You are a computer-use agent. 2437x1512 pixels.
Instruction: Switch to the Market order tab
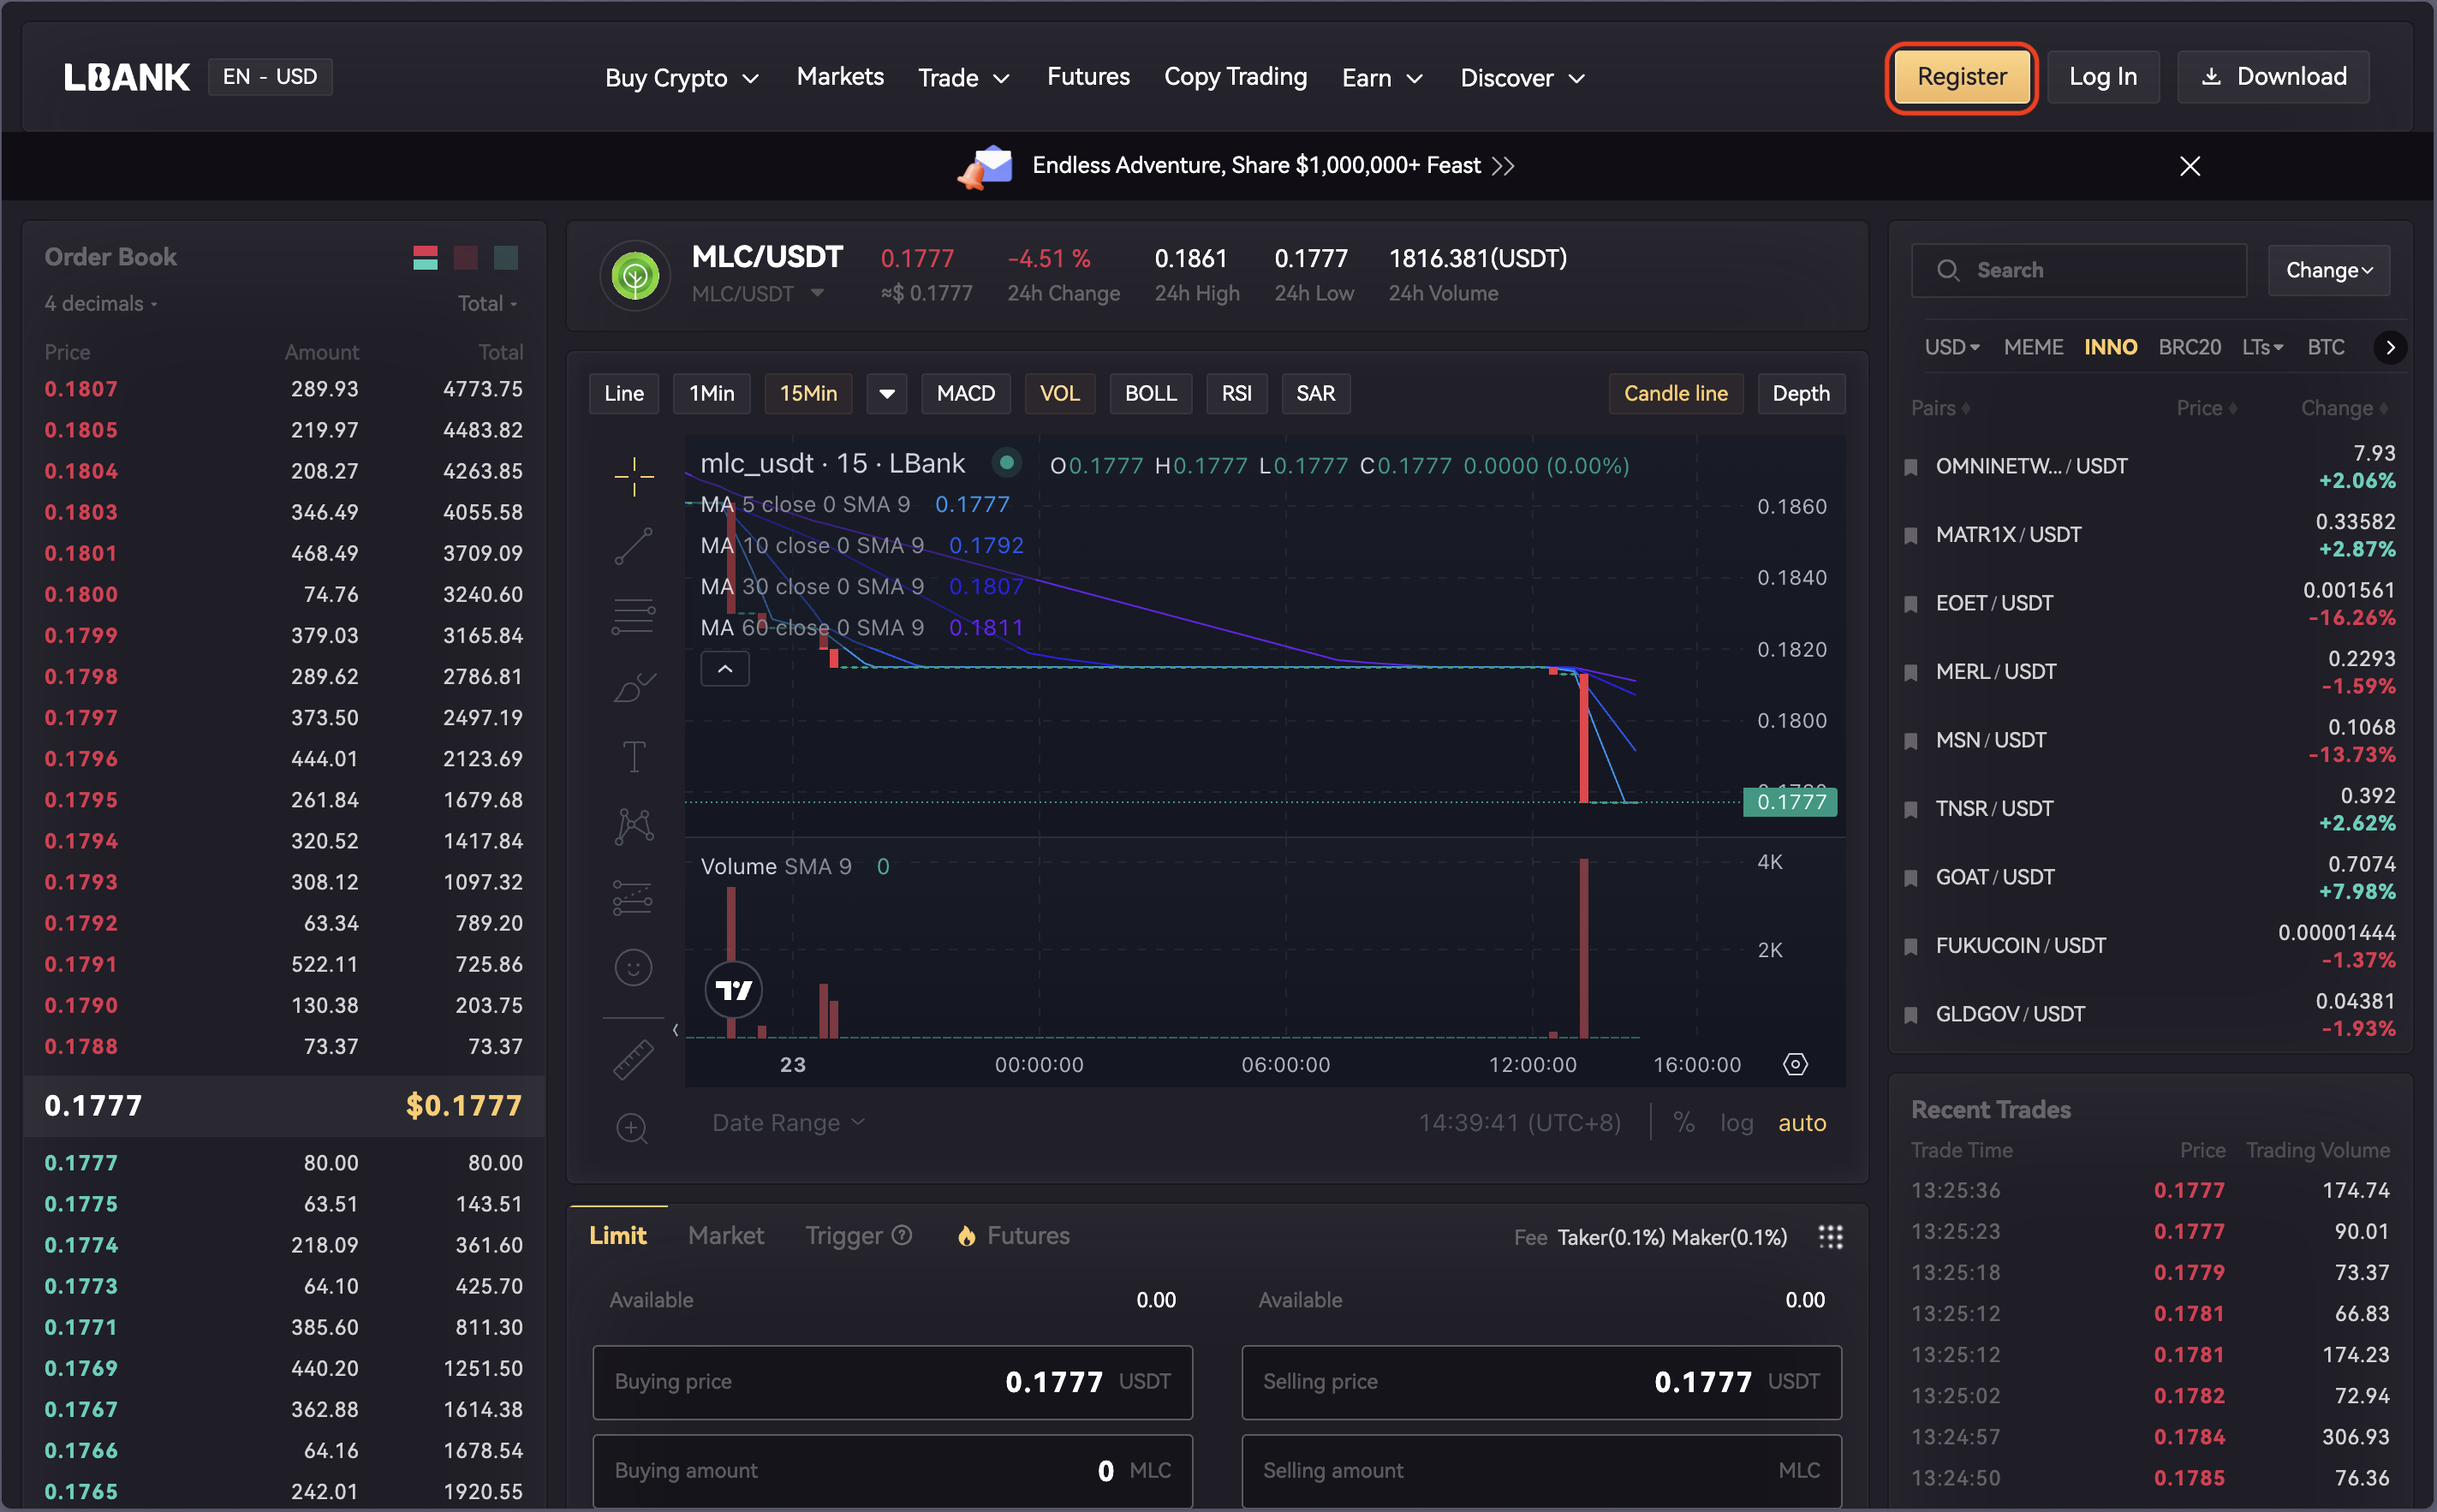pos(726,1236)
